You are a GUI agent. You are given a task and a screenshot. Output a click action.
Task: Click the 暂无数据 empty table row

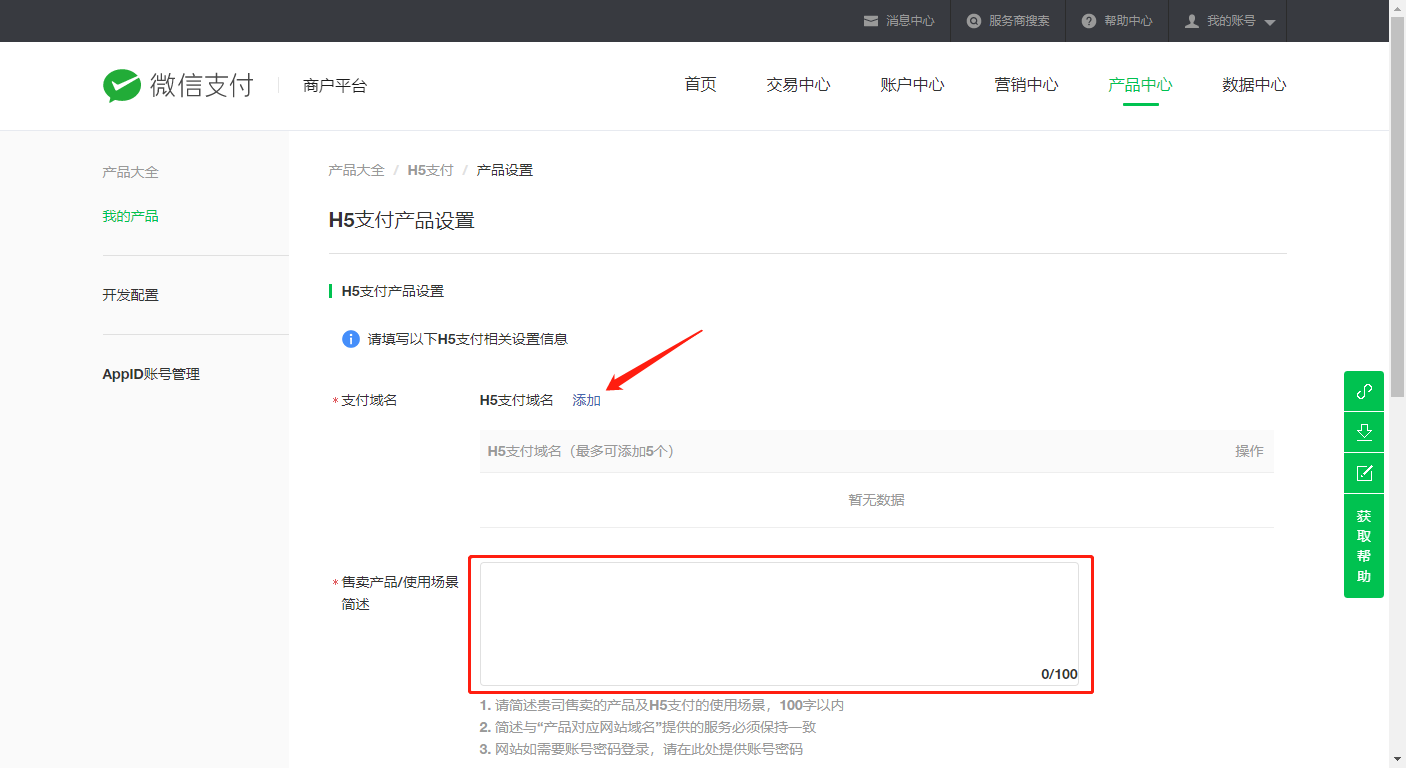click(877, 500)
